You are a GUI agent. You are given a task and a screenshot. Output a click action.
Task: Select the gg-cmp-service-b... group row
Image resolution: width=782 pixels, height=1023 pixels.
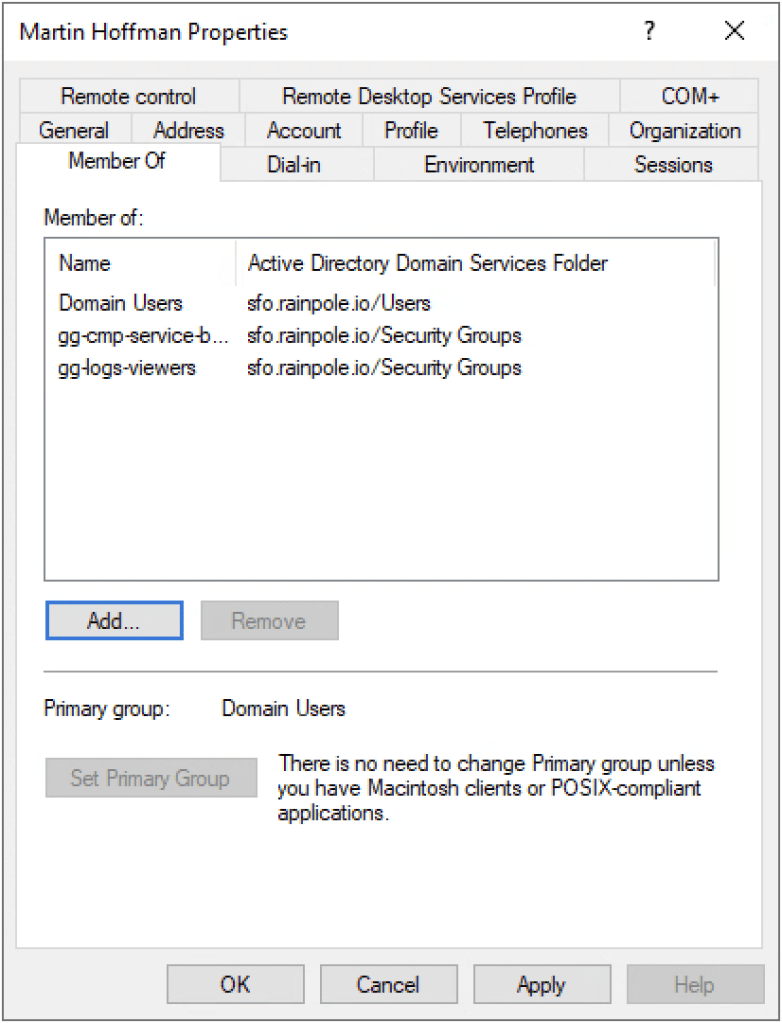[144, 335]
